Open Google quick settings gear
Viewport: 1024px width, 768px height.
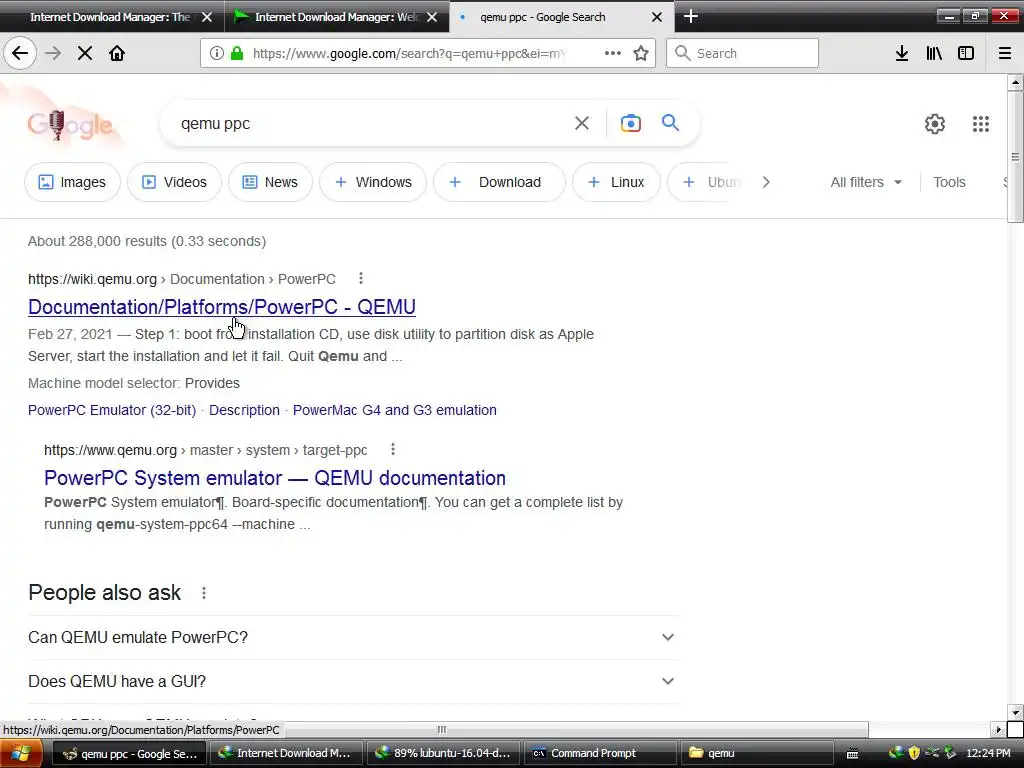935,123
